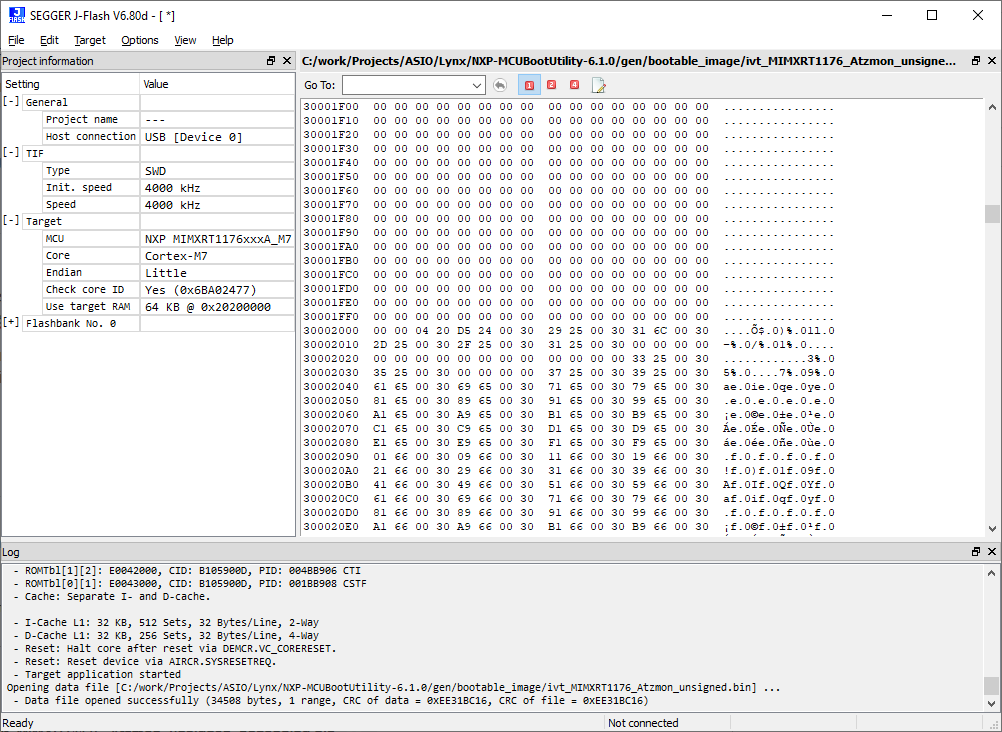Open the Target menu
Screen dimensions: 1002x732
pos(90,40)
